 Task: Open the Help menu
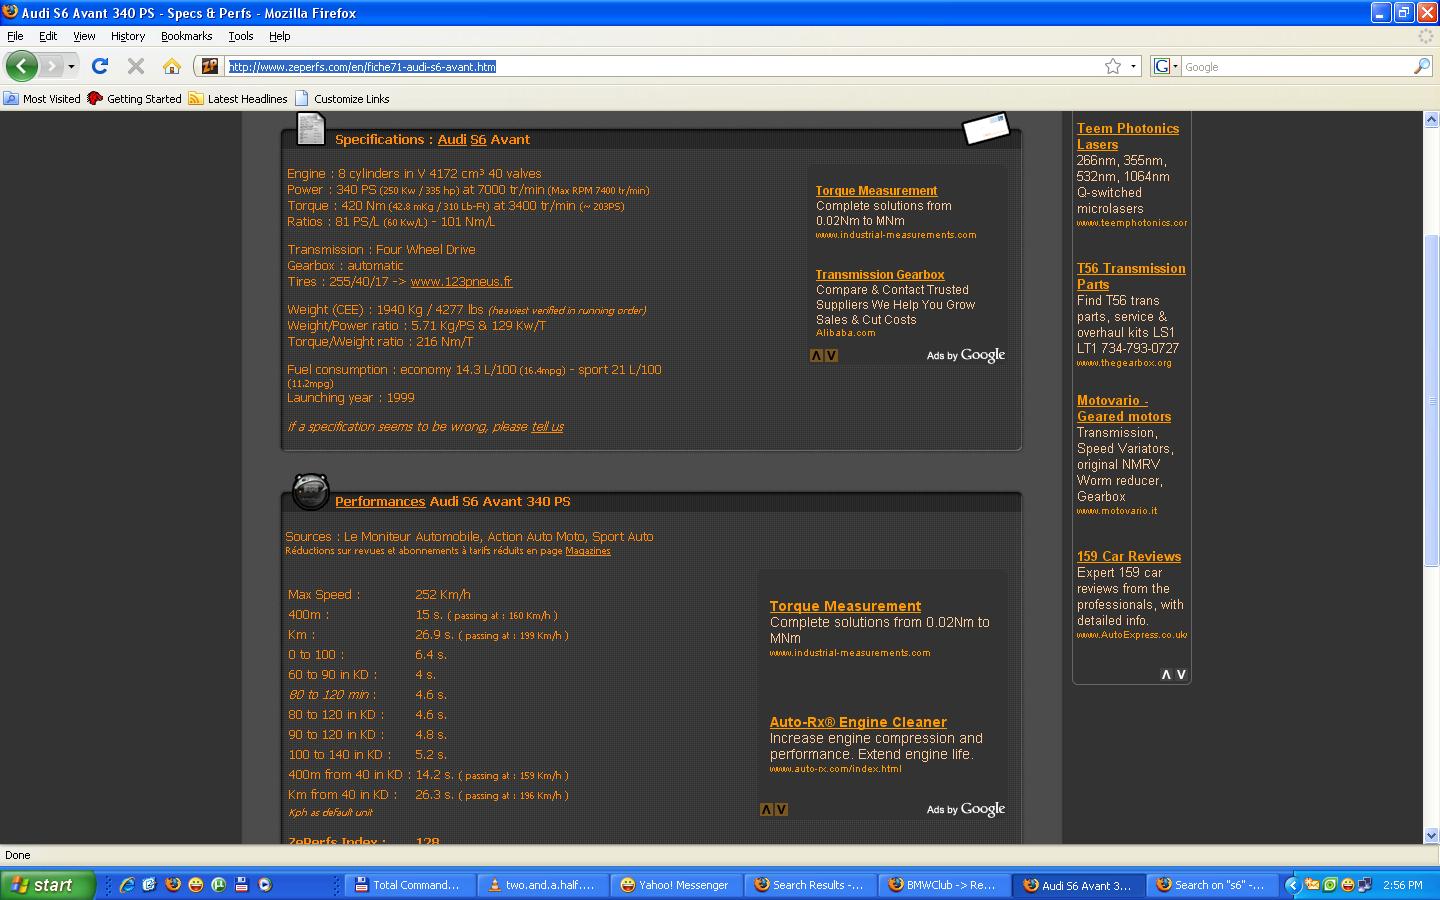coord(279,36)
